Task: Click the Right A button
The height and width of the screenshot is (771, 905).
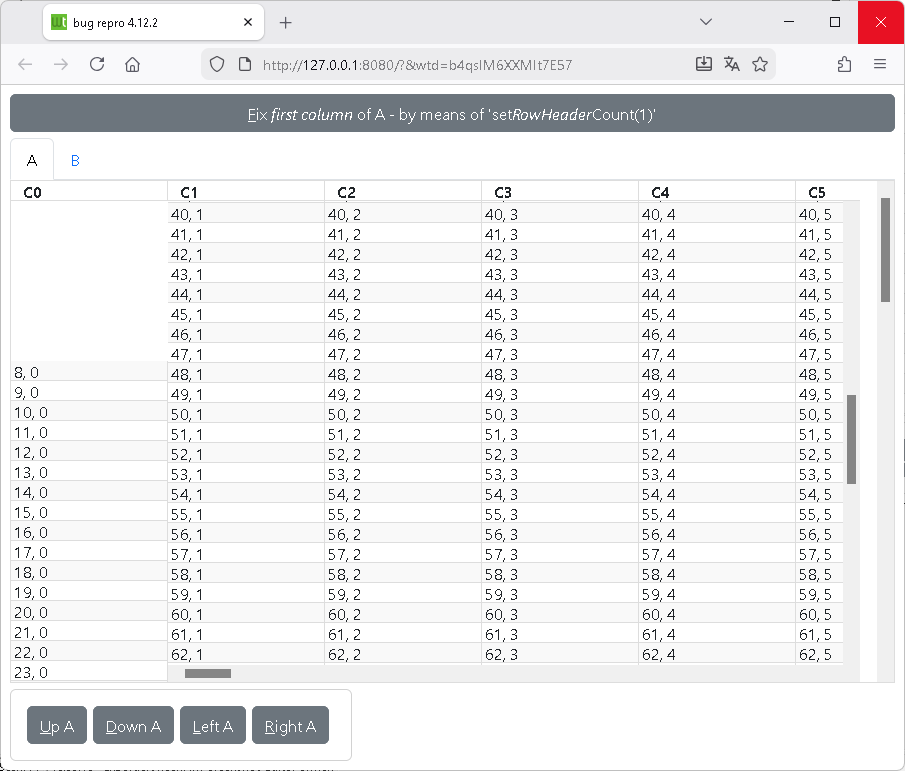Action: [x=290, y=726]
